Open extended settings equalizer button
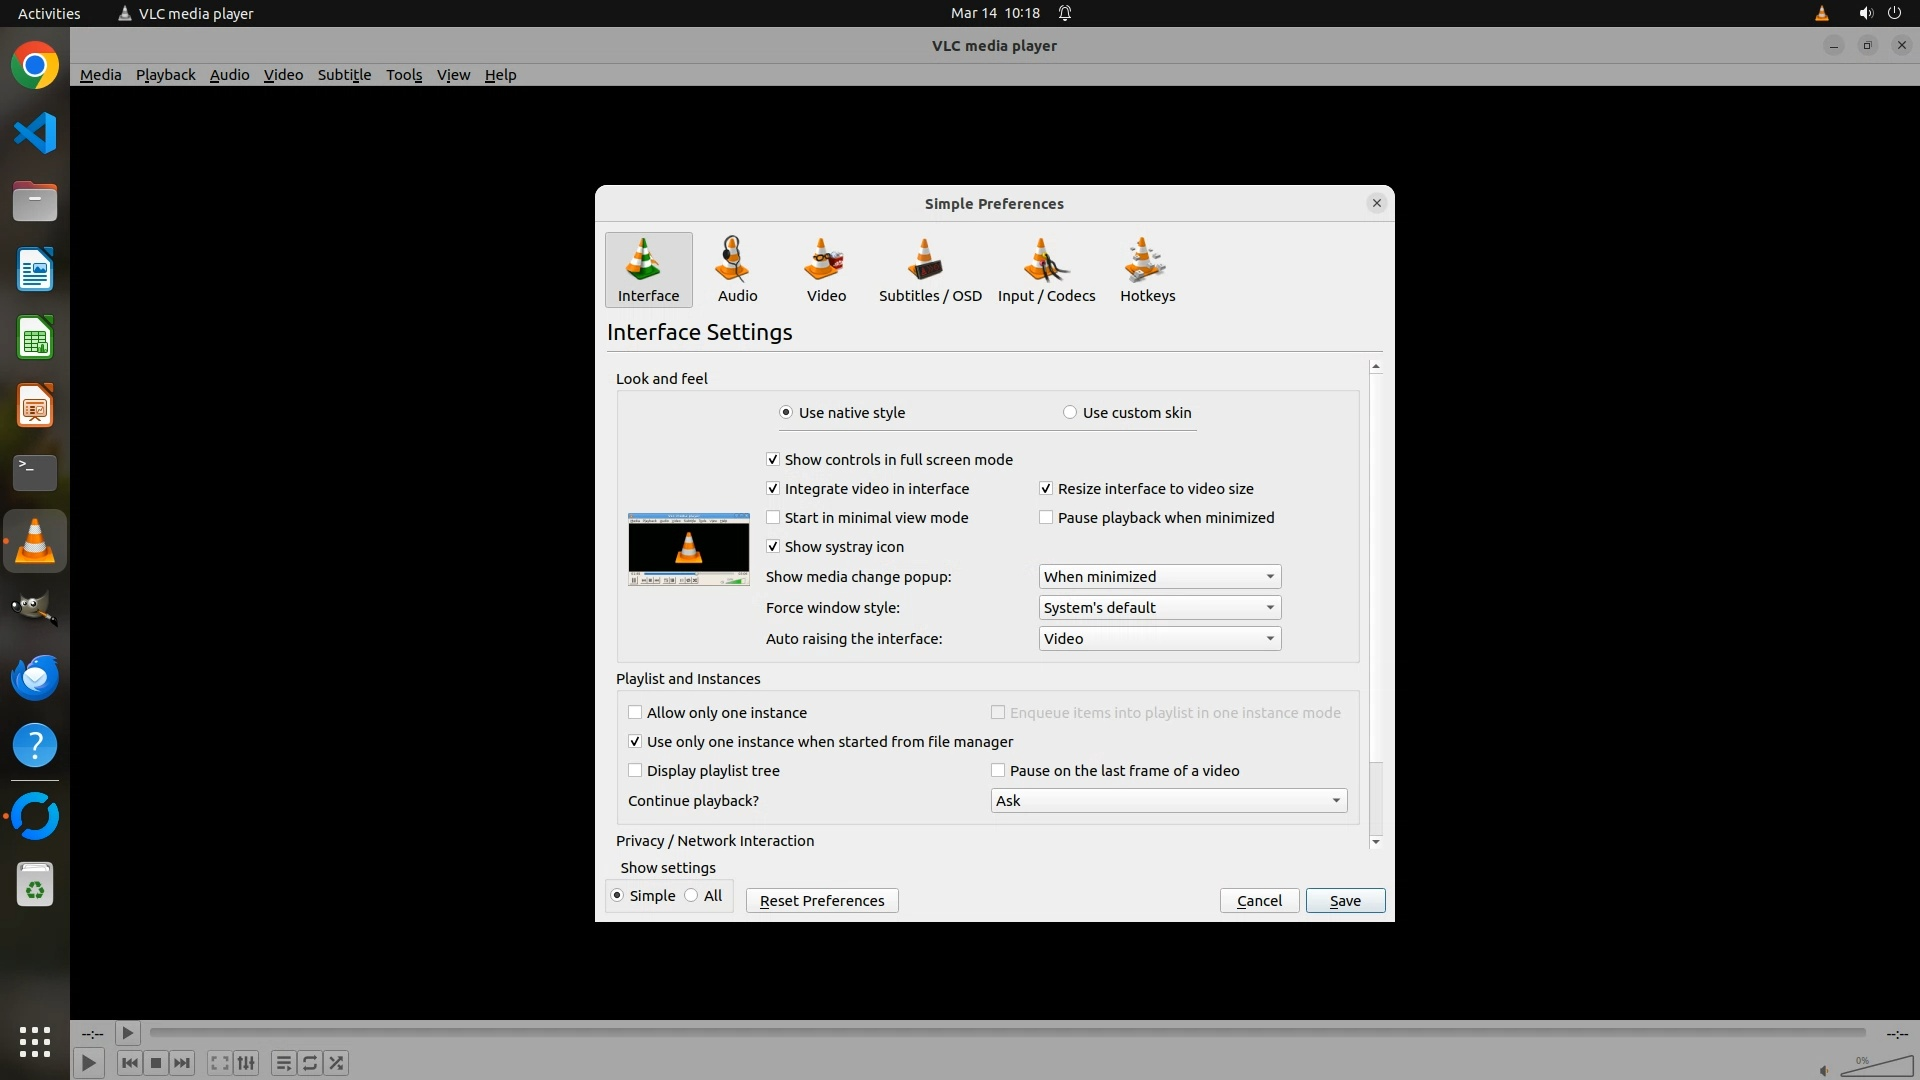The image size is (1920, 1080). tap(246, 1063)
